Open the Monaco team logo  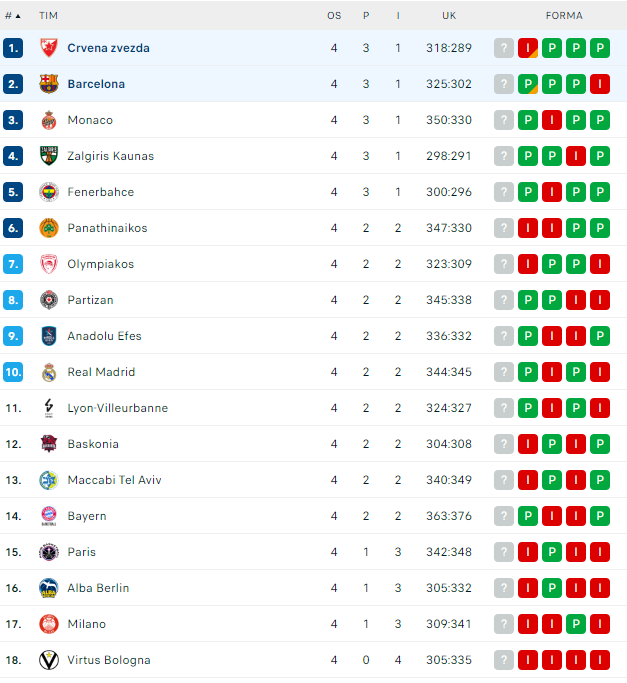point(49,120)
